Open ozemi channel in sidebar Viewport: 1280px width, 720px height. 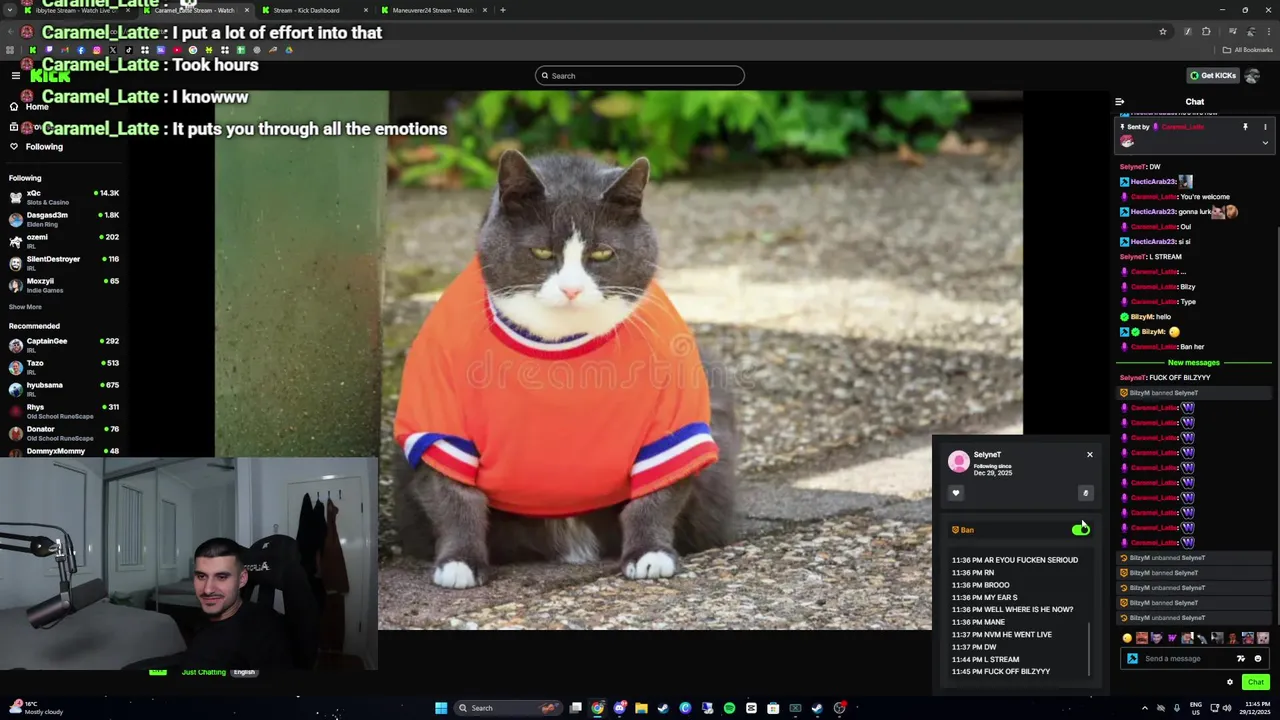point(64,241)
